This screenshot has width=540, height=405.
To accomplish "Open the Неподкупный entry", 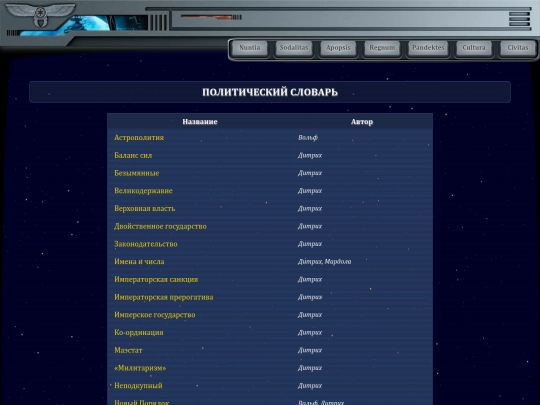I will click(138, 386).
